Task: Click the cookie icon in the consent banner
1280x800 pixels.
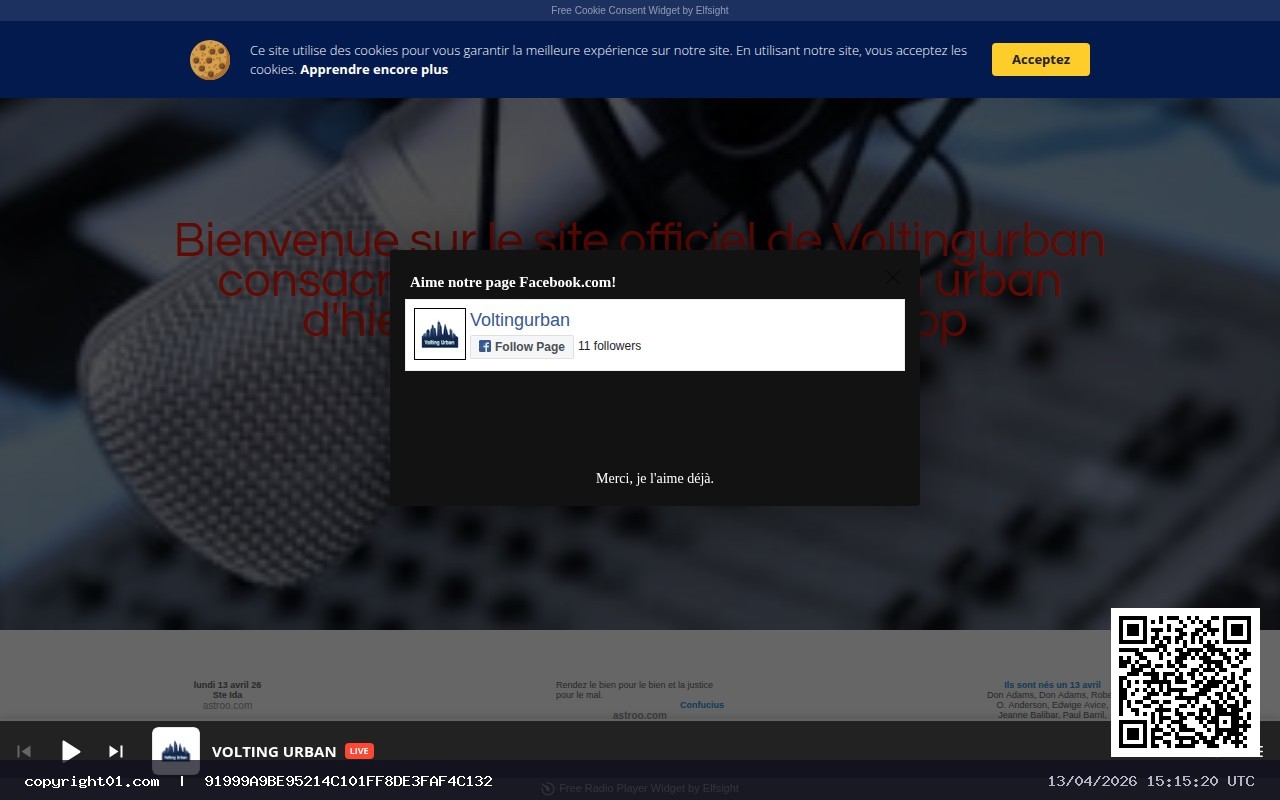Action: pyautogui.click(x=210, y=60)
